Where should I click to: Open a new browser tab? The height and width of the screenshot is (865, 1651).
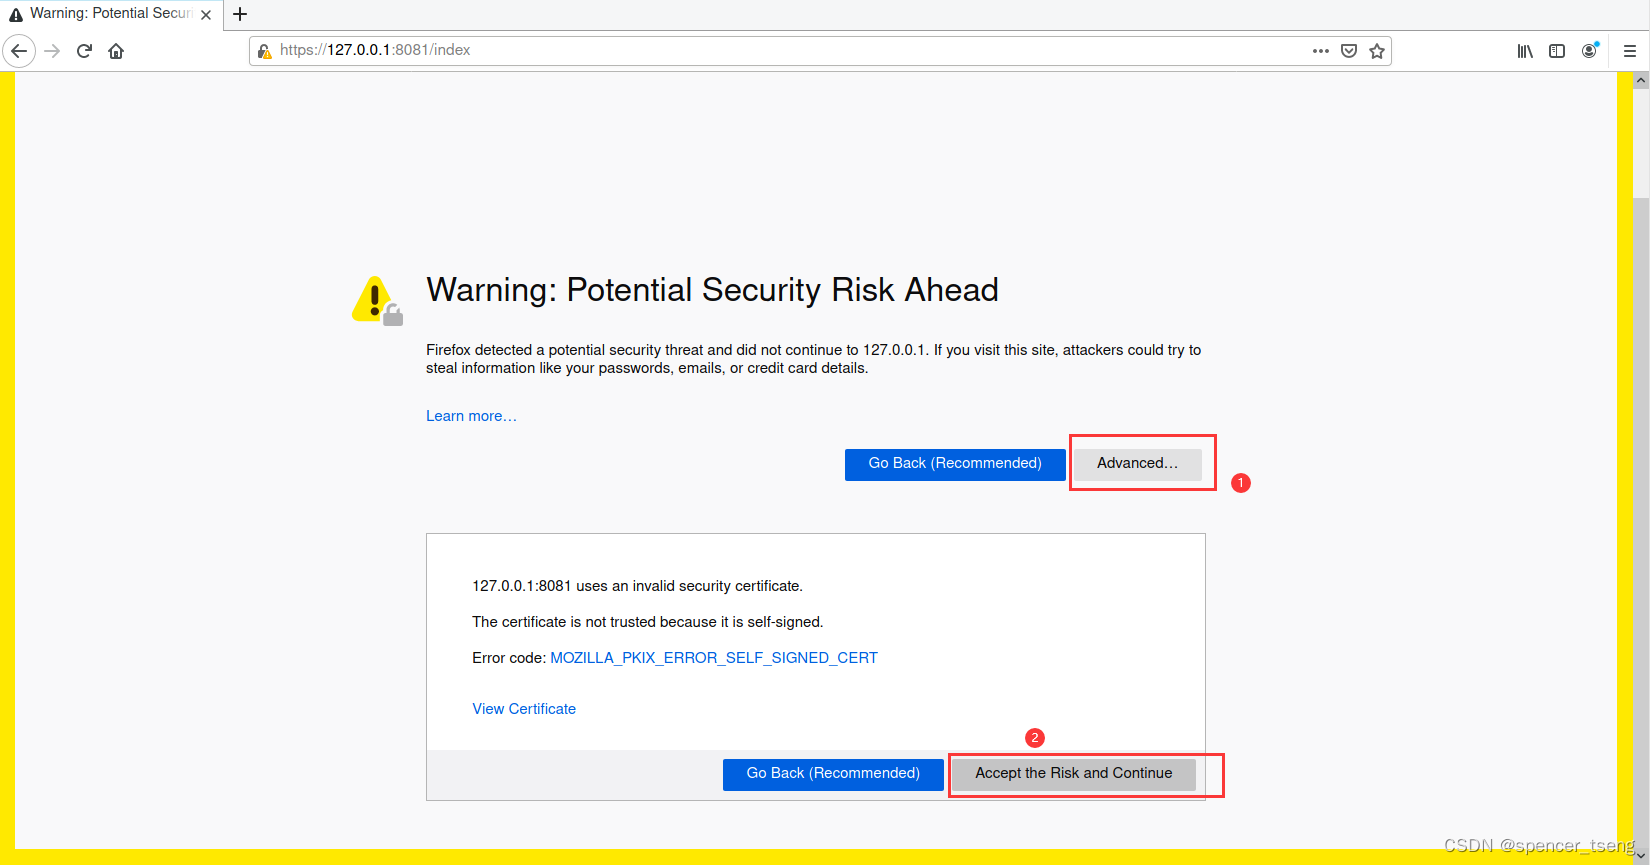click(x=239, y=14)
